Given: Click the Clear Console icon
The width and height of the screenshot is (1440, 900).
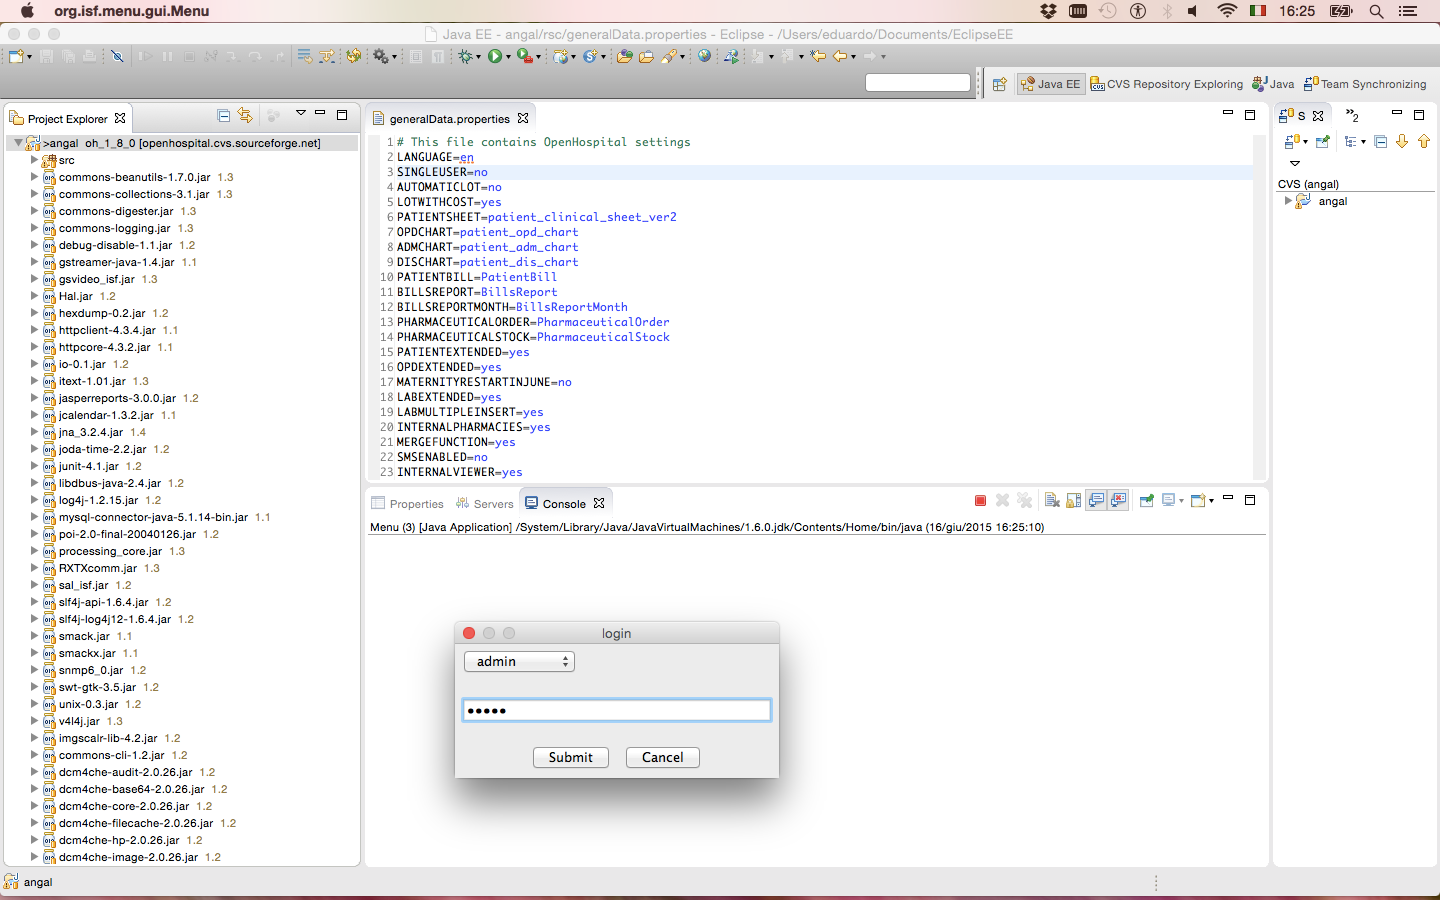Looking at the screenshot, I should [1052, 500].
